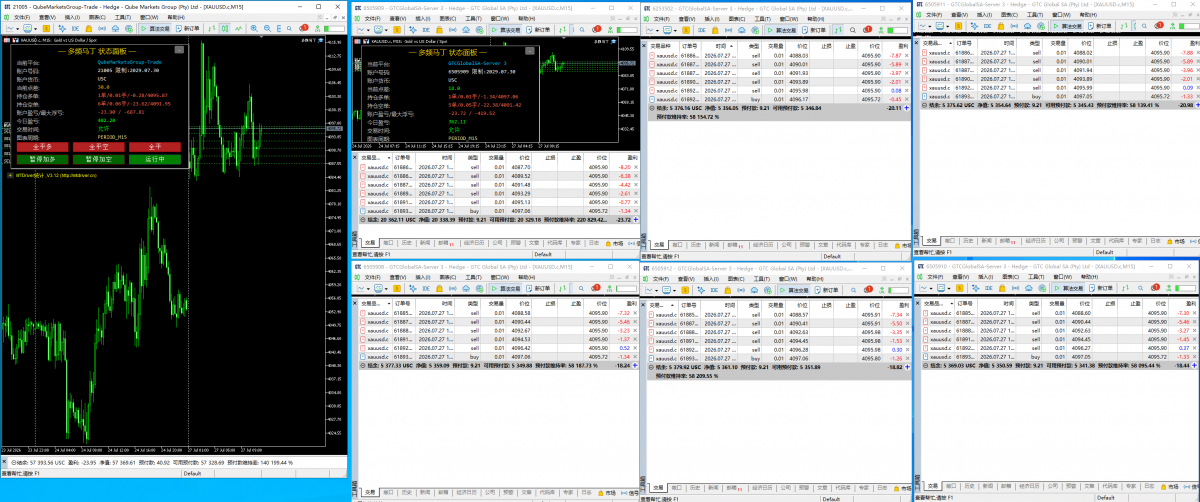Toggle 算法交易 in window 6505908
1200x502 pixels.
[x=506, y=289]
